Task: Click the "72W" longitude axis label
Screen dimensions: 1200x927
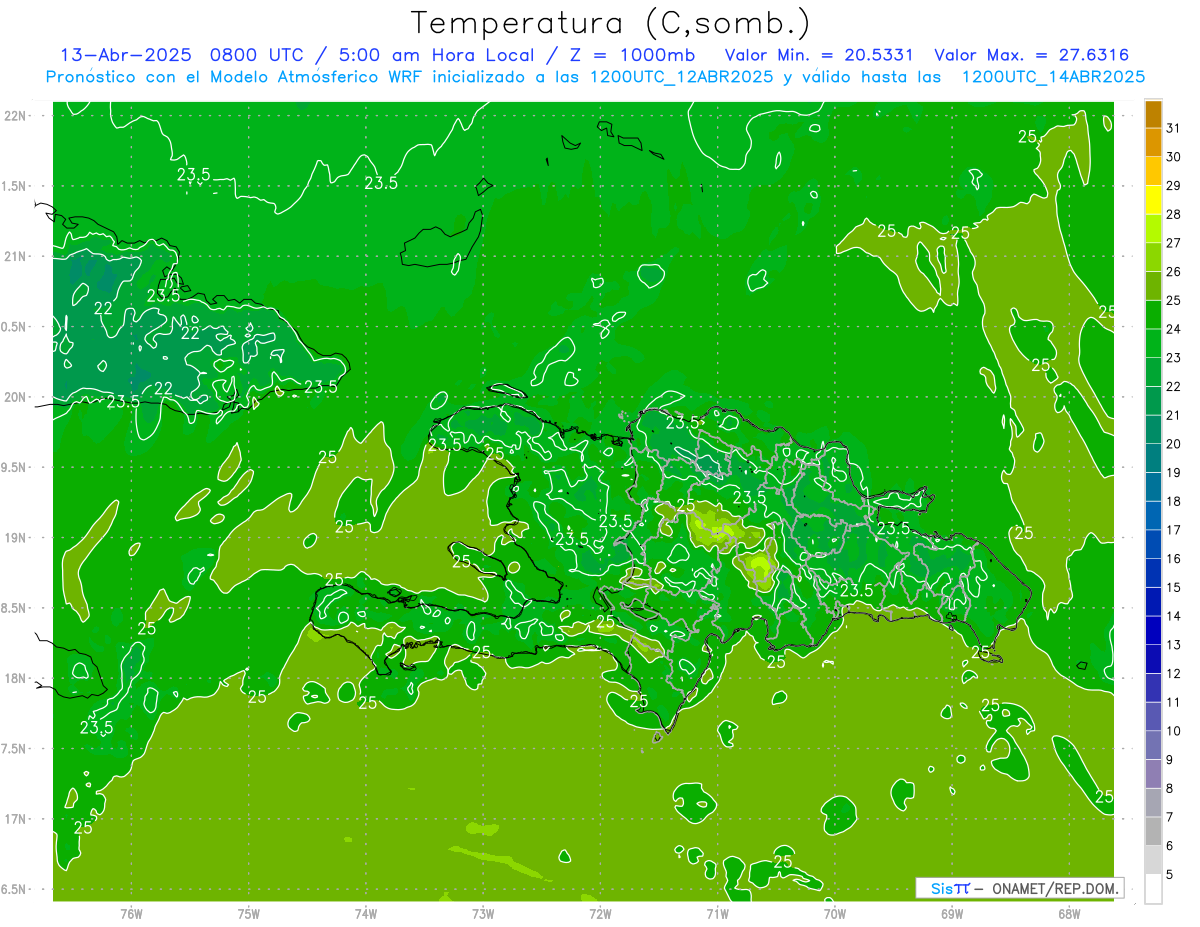Action: click(x=600, y=914)
